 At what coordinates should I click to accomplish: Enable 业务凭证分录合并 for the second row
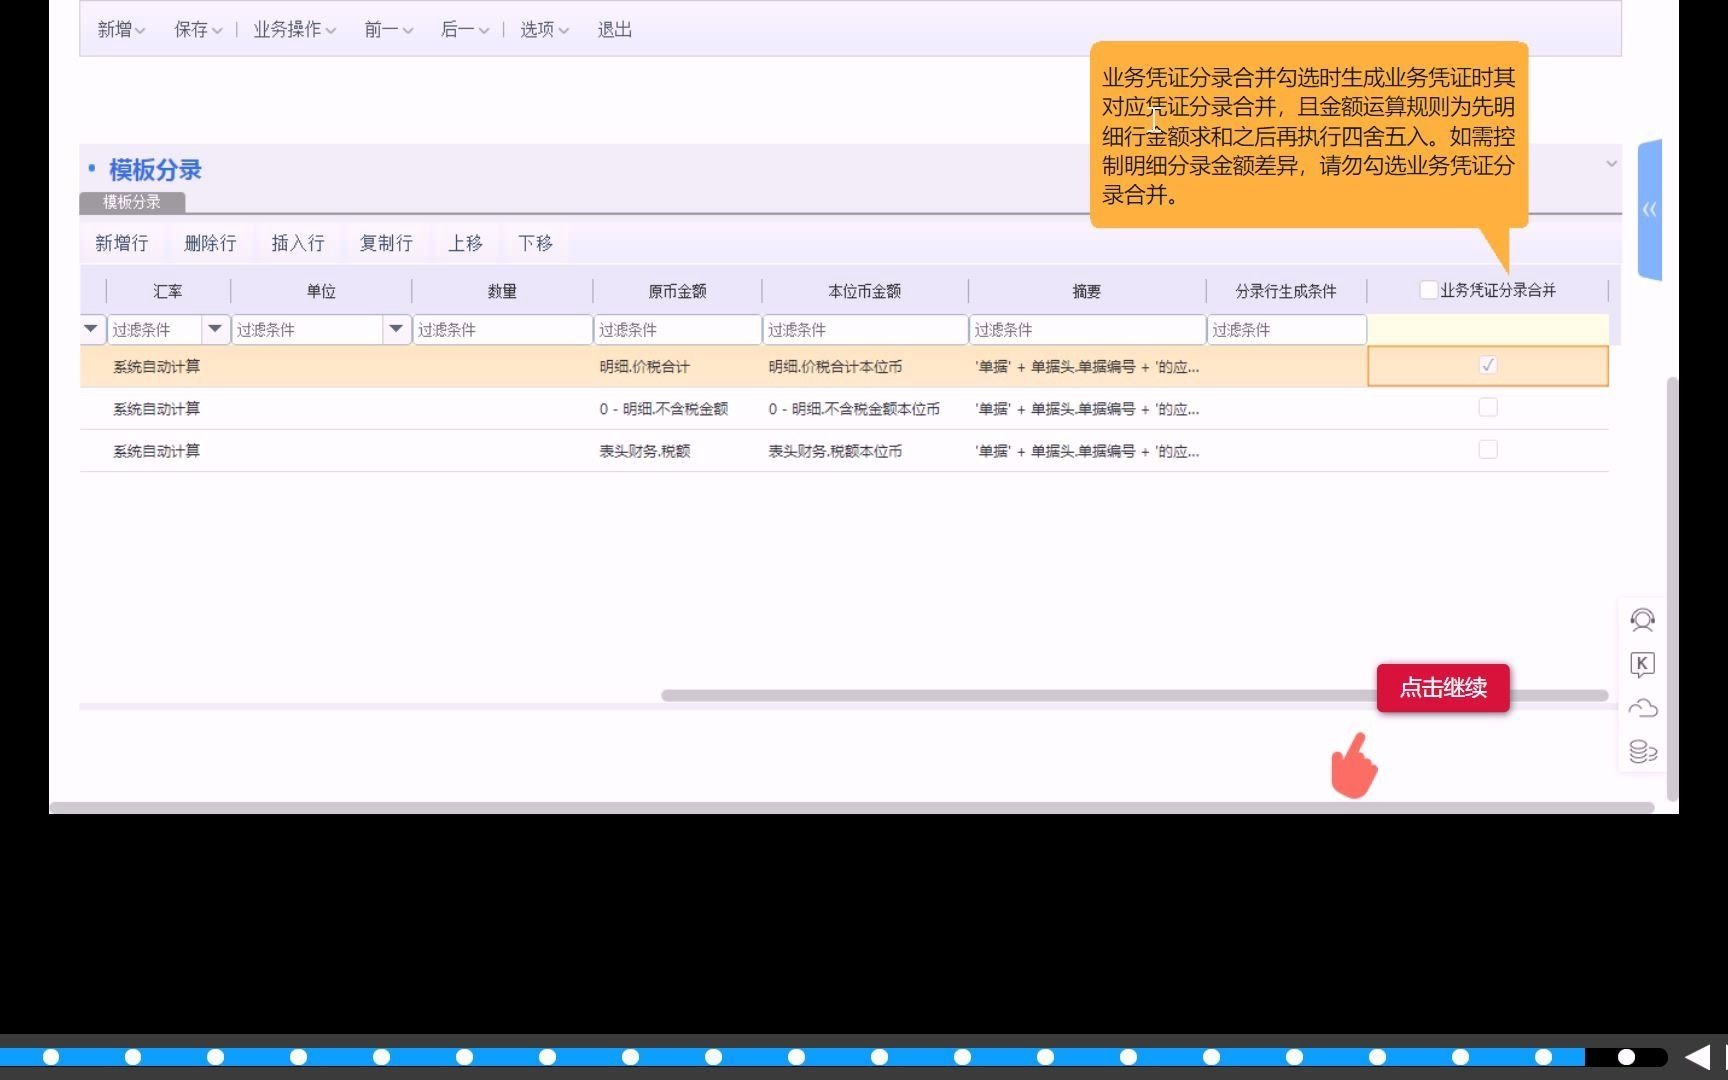coord(1488,407)
